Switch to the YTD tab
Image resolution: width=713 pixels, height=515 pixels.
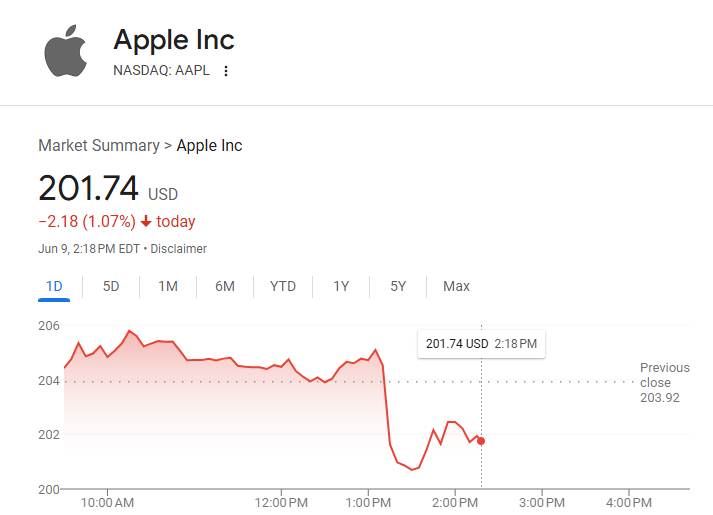point(283,287)
